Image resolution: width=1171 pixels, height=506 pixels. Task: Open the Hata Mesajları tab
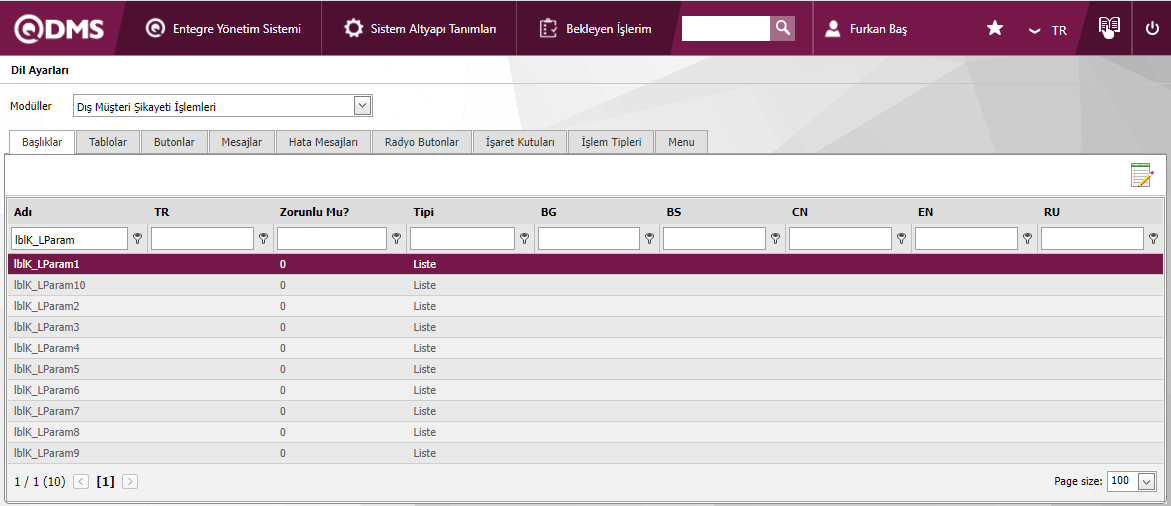pos(323,142)
